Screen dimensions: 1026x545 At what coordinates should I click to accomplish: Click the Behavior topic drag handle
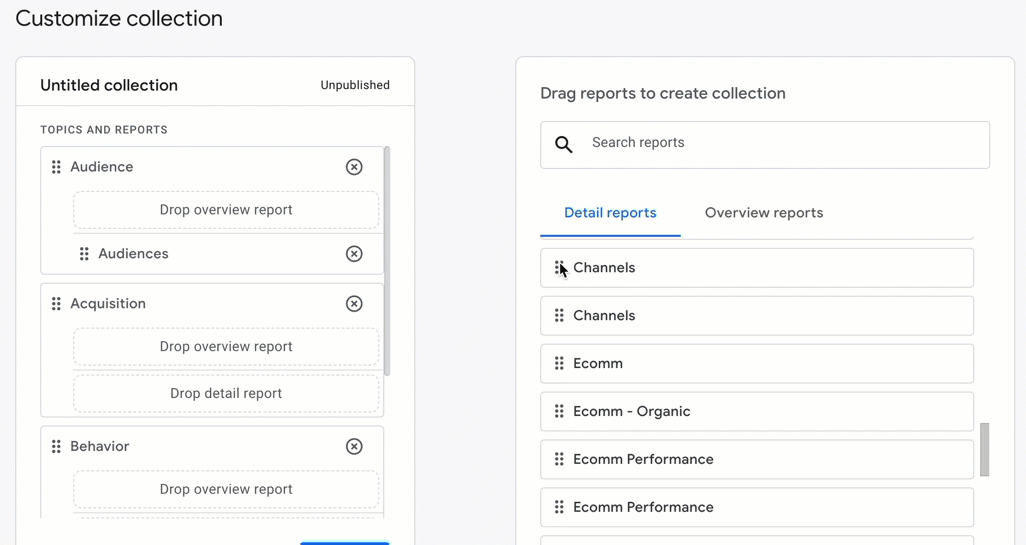pos(56,446)
